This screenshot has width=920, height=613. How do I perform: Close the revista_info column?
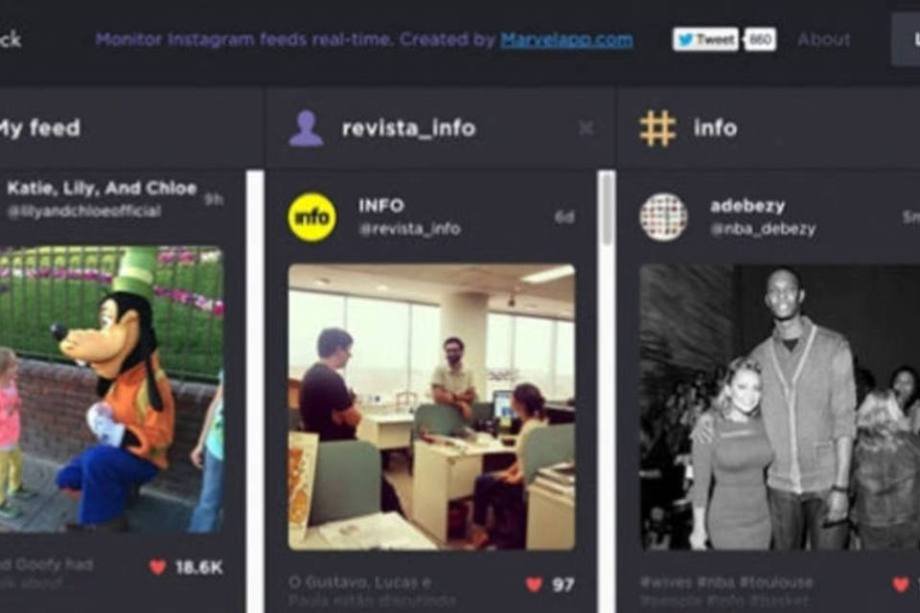[x=586, y=128]
